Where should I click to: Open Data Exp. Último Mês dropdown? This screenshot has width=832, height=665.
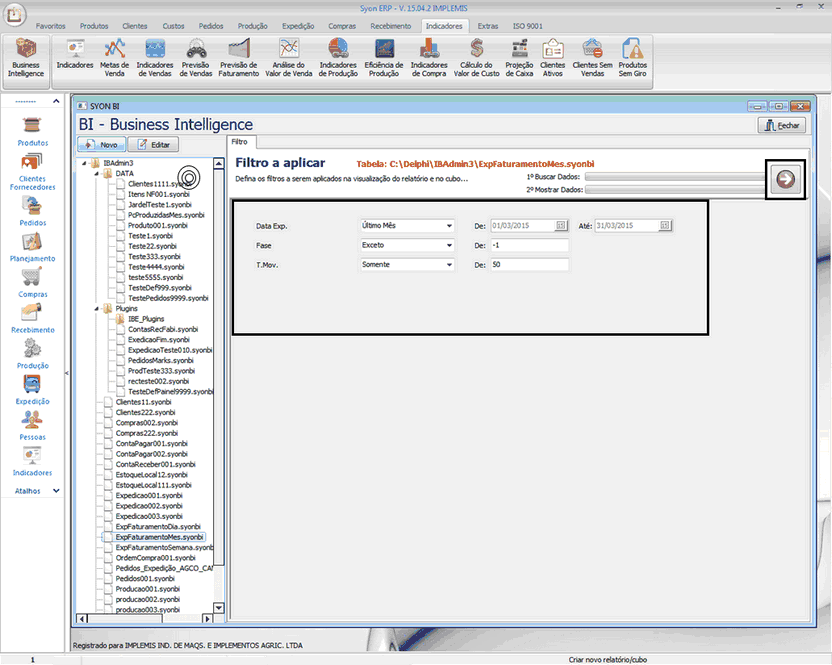tap(406, 226)
